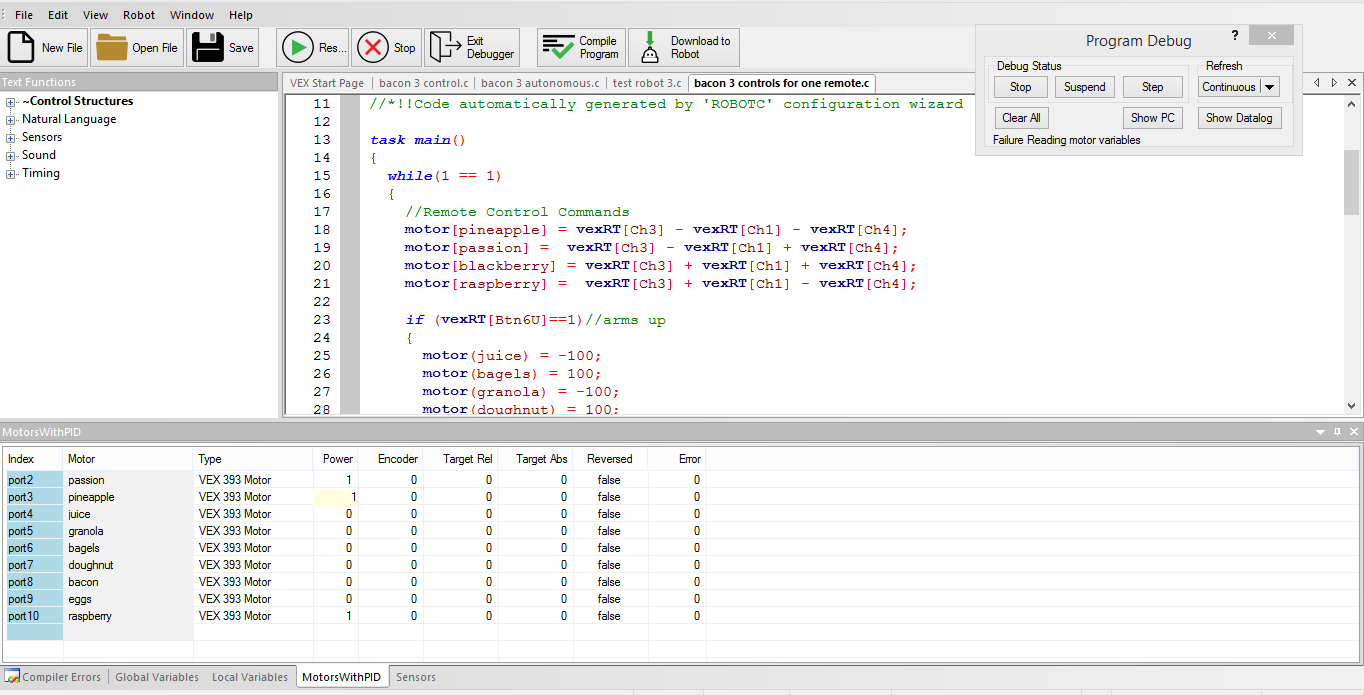Click the Clear All button

1021,117
